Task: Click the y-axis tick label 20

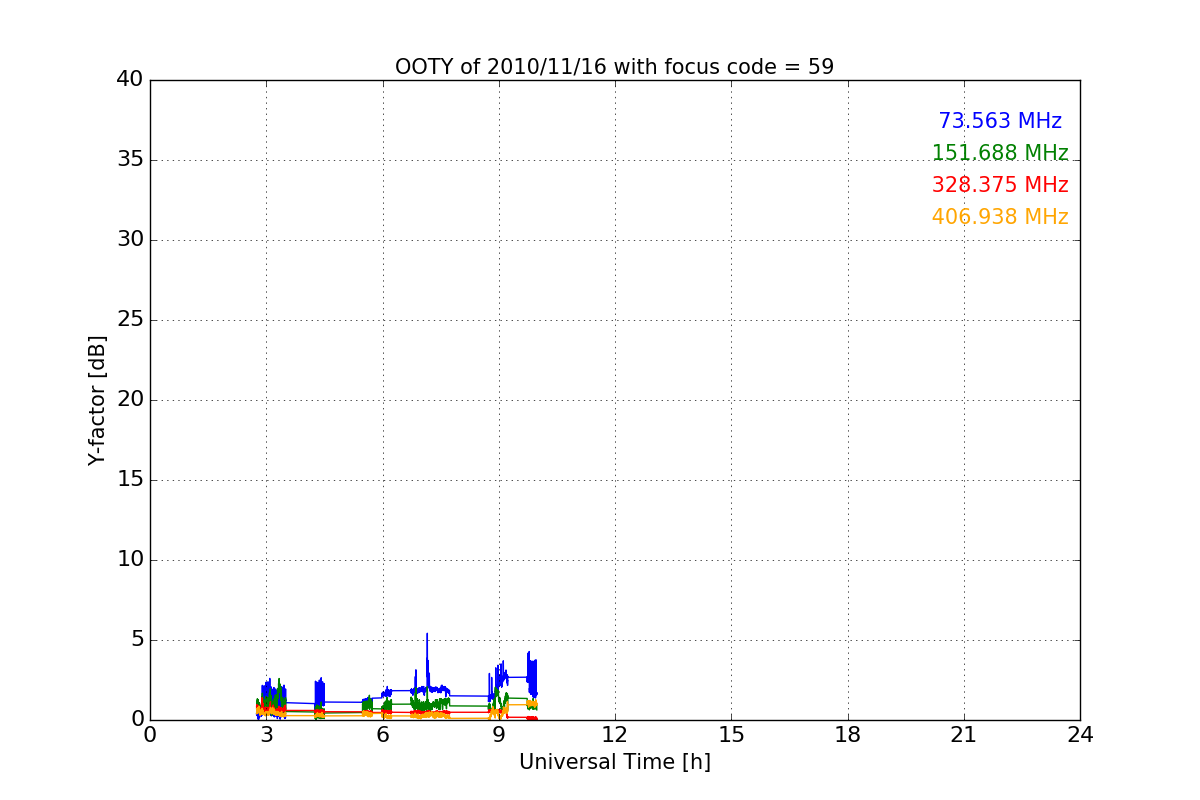Action: point(130,400)
